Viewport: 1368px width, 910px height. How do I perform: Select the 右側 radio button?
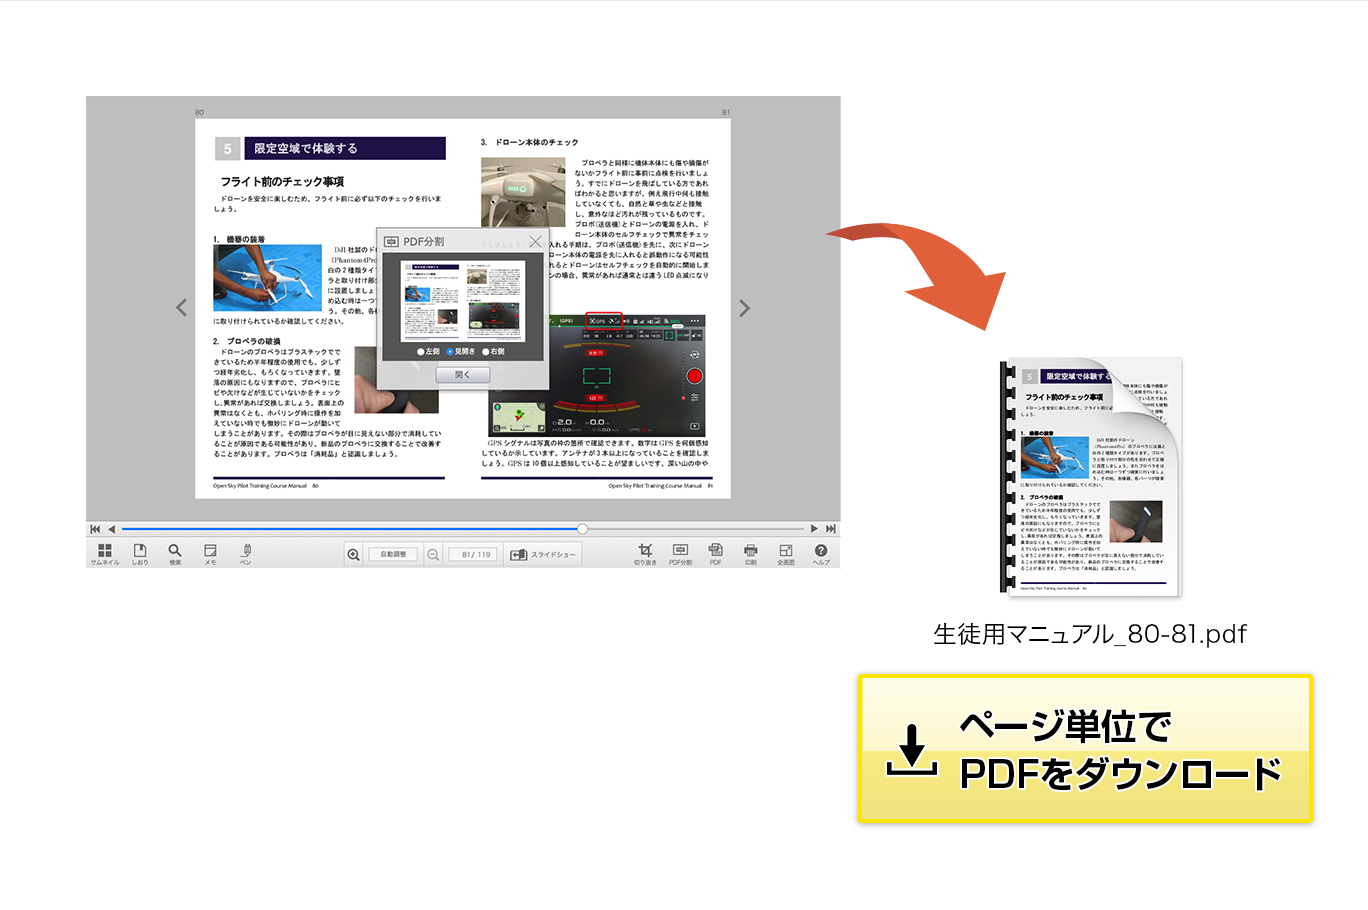tap(486, 352)
